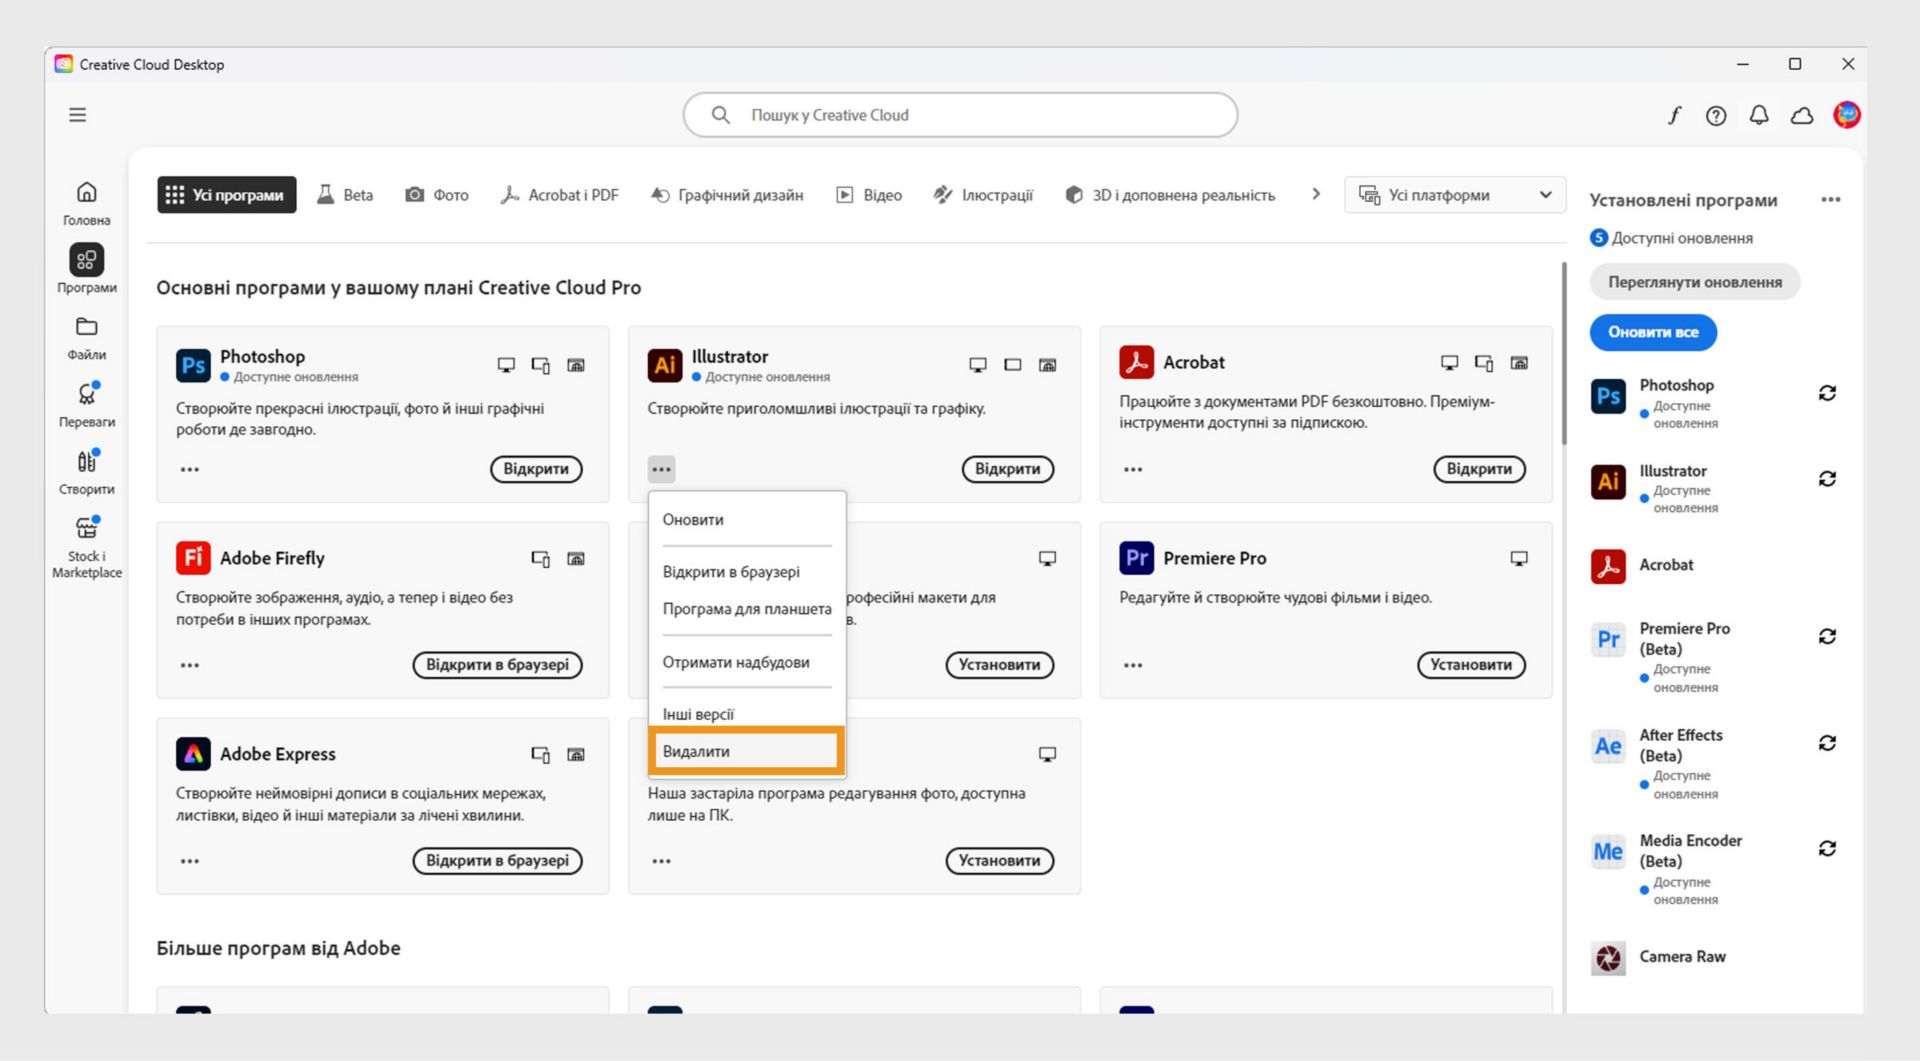Viewport: 1920px width, 1061px height.
Task: Choose Інші версії in the menu
Action: click(698, 714)
